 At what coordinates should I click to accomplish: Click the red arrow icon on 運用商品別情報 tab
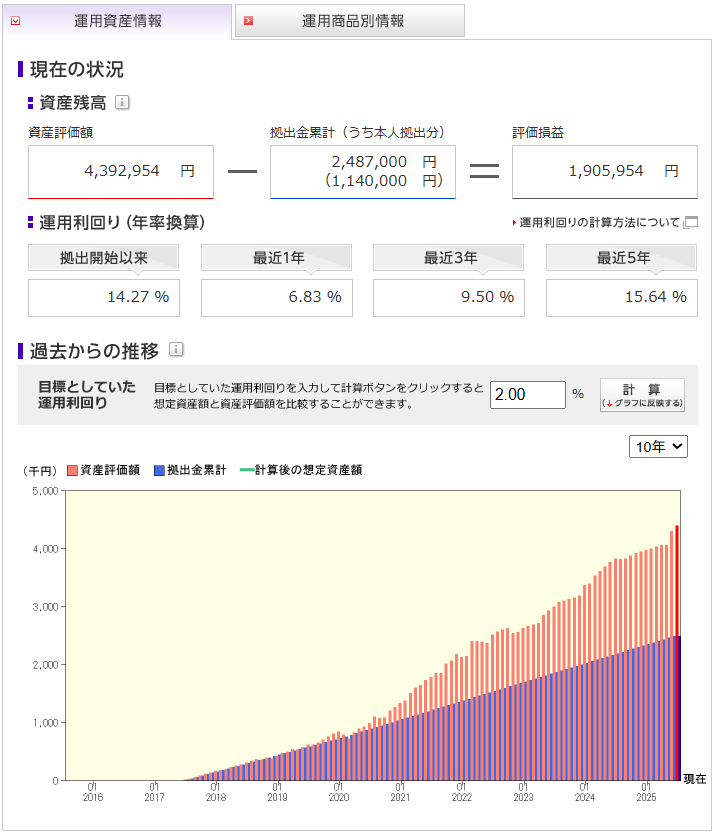(x=248, y=21)
